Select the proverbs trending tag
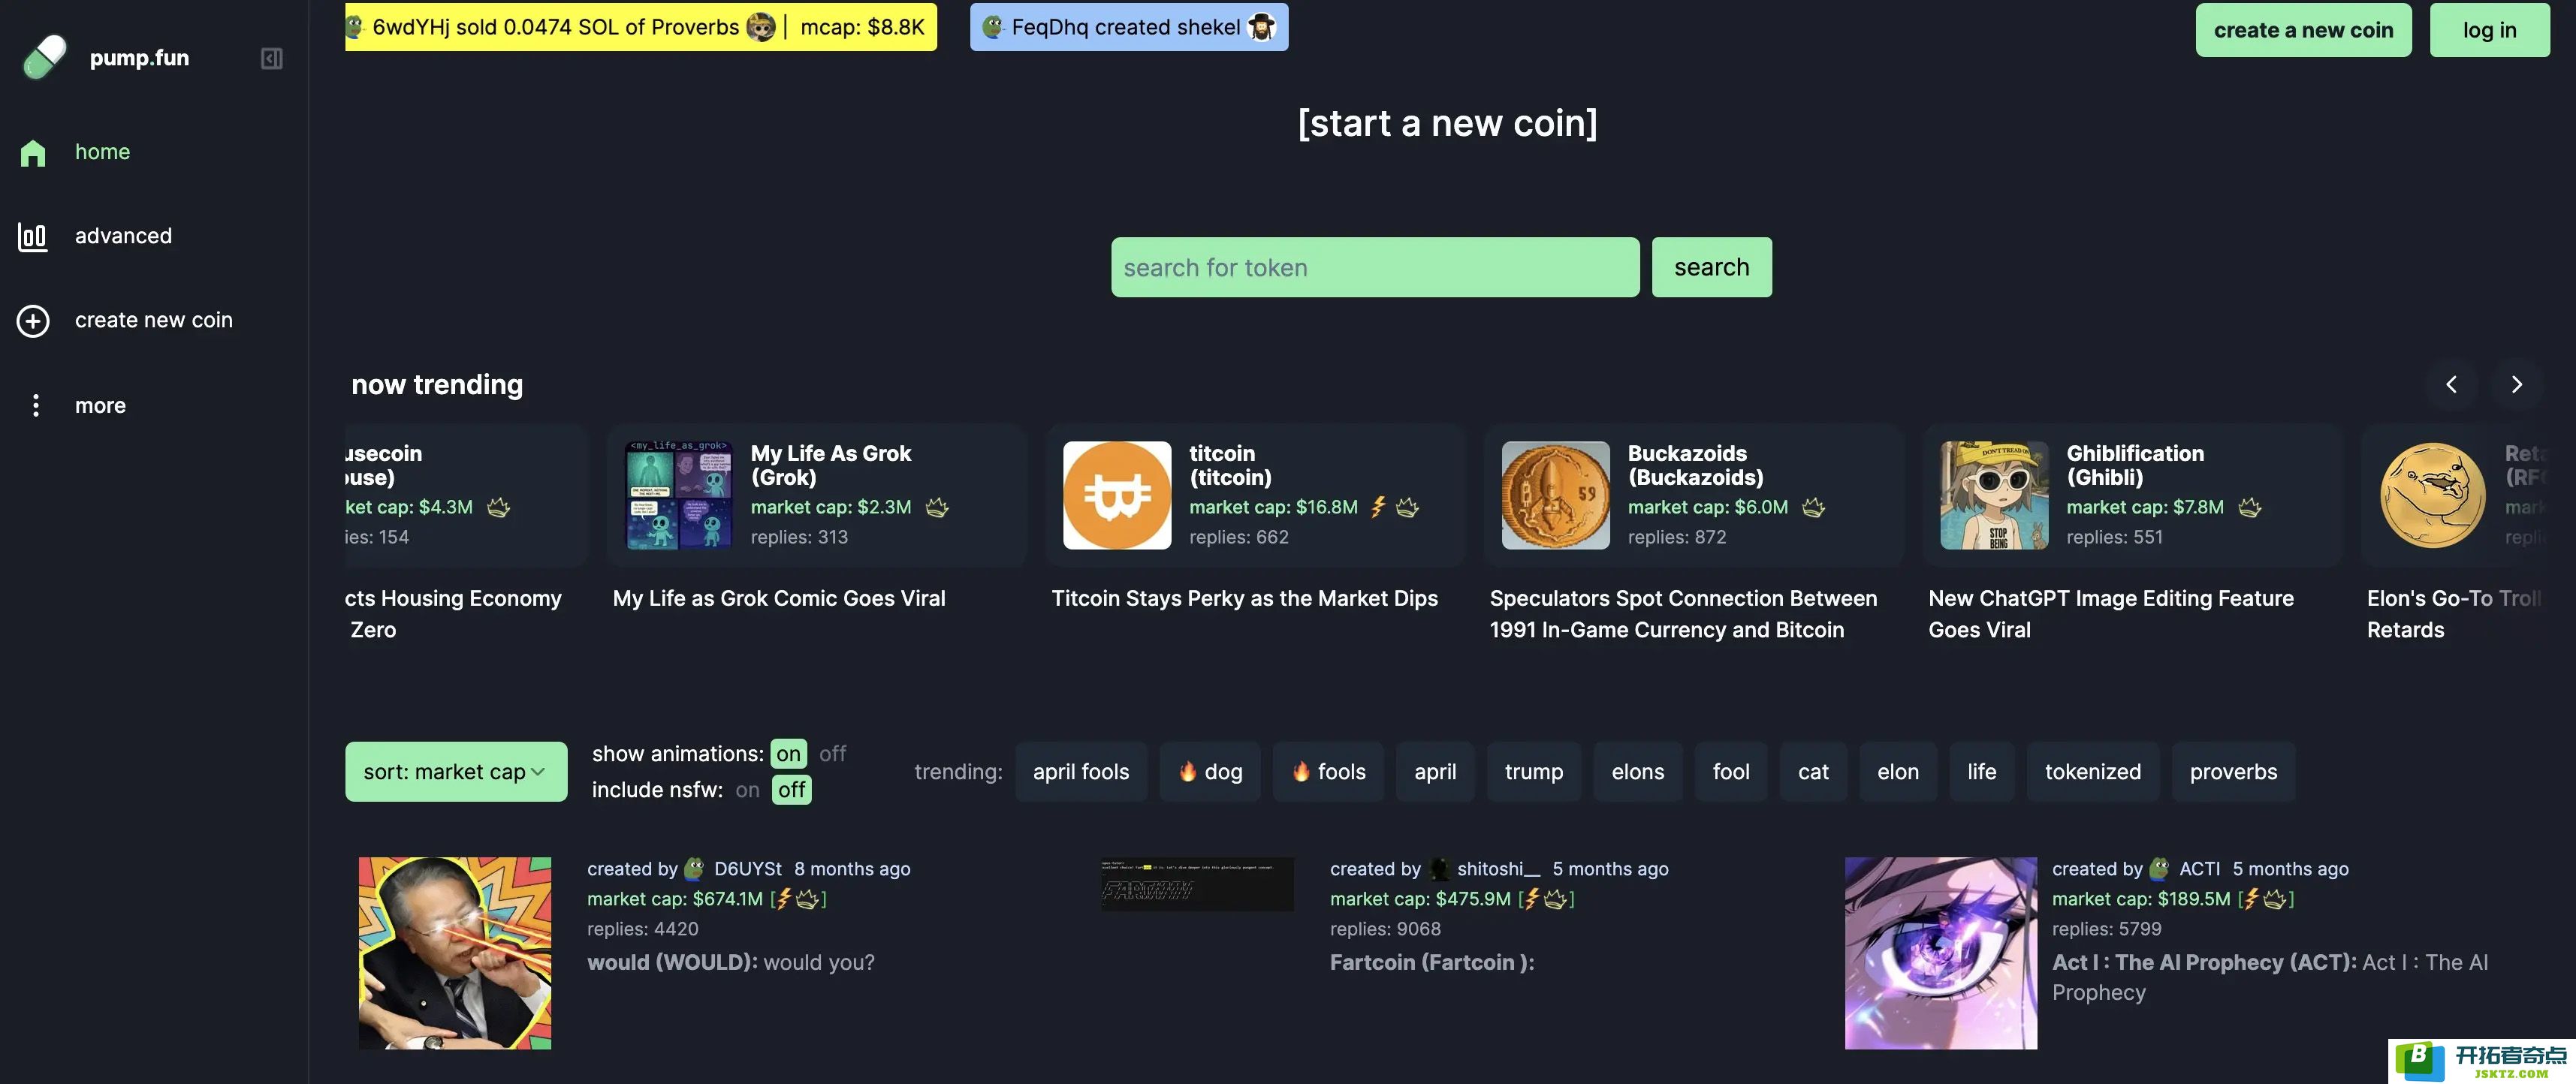Viewport: 2576px width, 1084px height. click(x=2232, y=772)
